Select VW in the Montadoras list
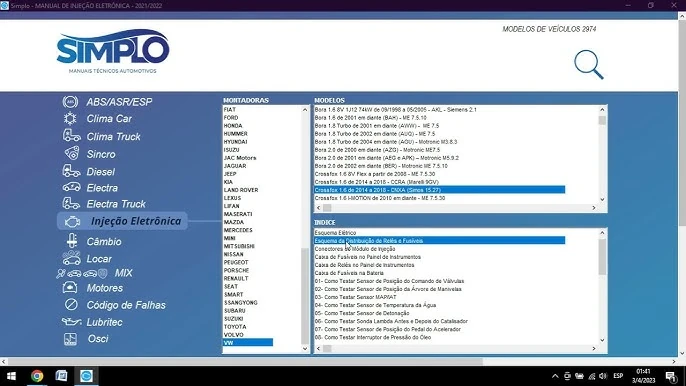Viewport: 686px width, 386px height. click(x=248, y=343)
